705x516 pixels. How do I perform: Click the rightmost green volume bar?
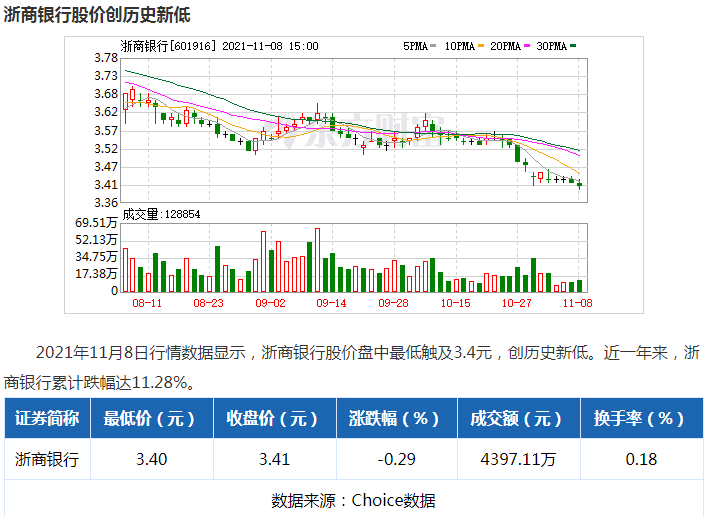[x=580, y=286]
